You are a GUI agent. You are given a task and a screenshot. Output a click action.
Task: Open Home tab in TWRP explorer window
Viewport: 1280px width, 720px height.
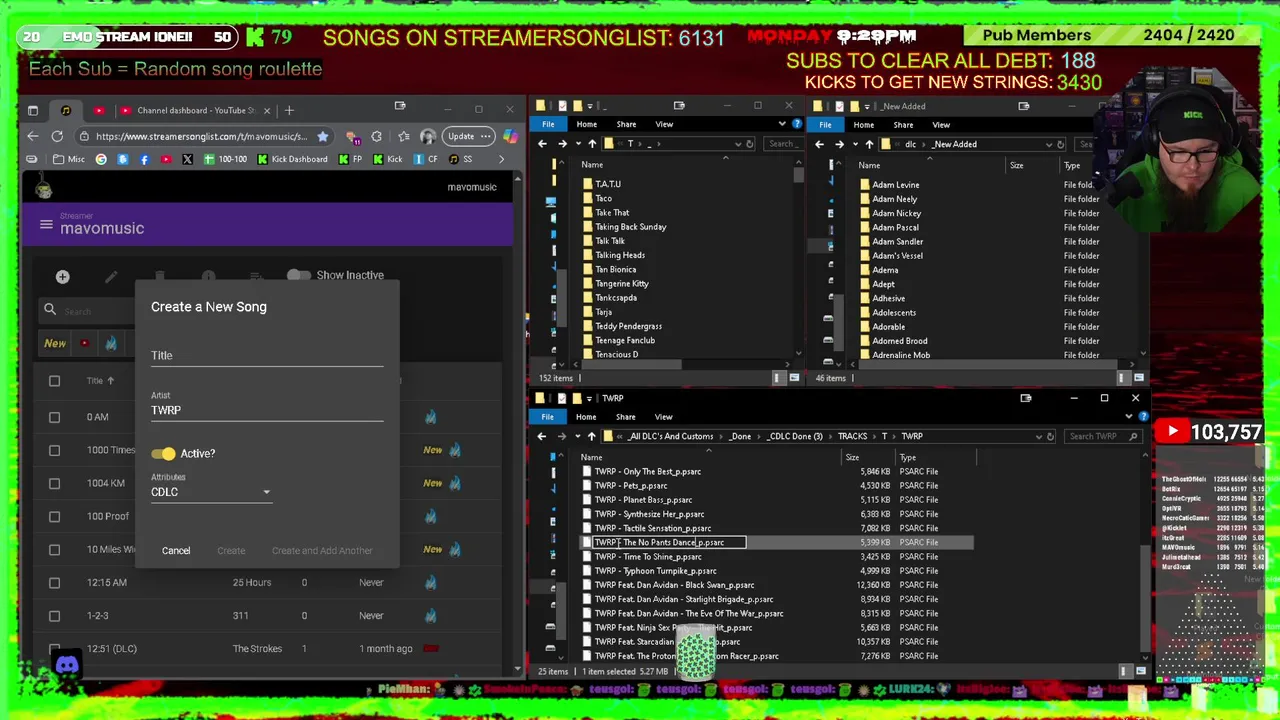(586, 417)
